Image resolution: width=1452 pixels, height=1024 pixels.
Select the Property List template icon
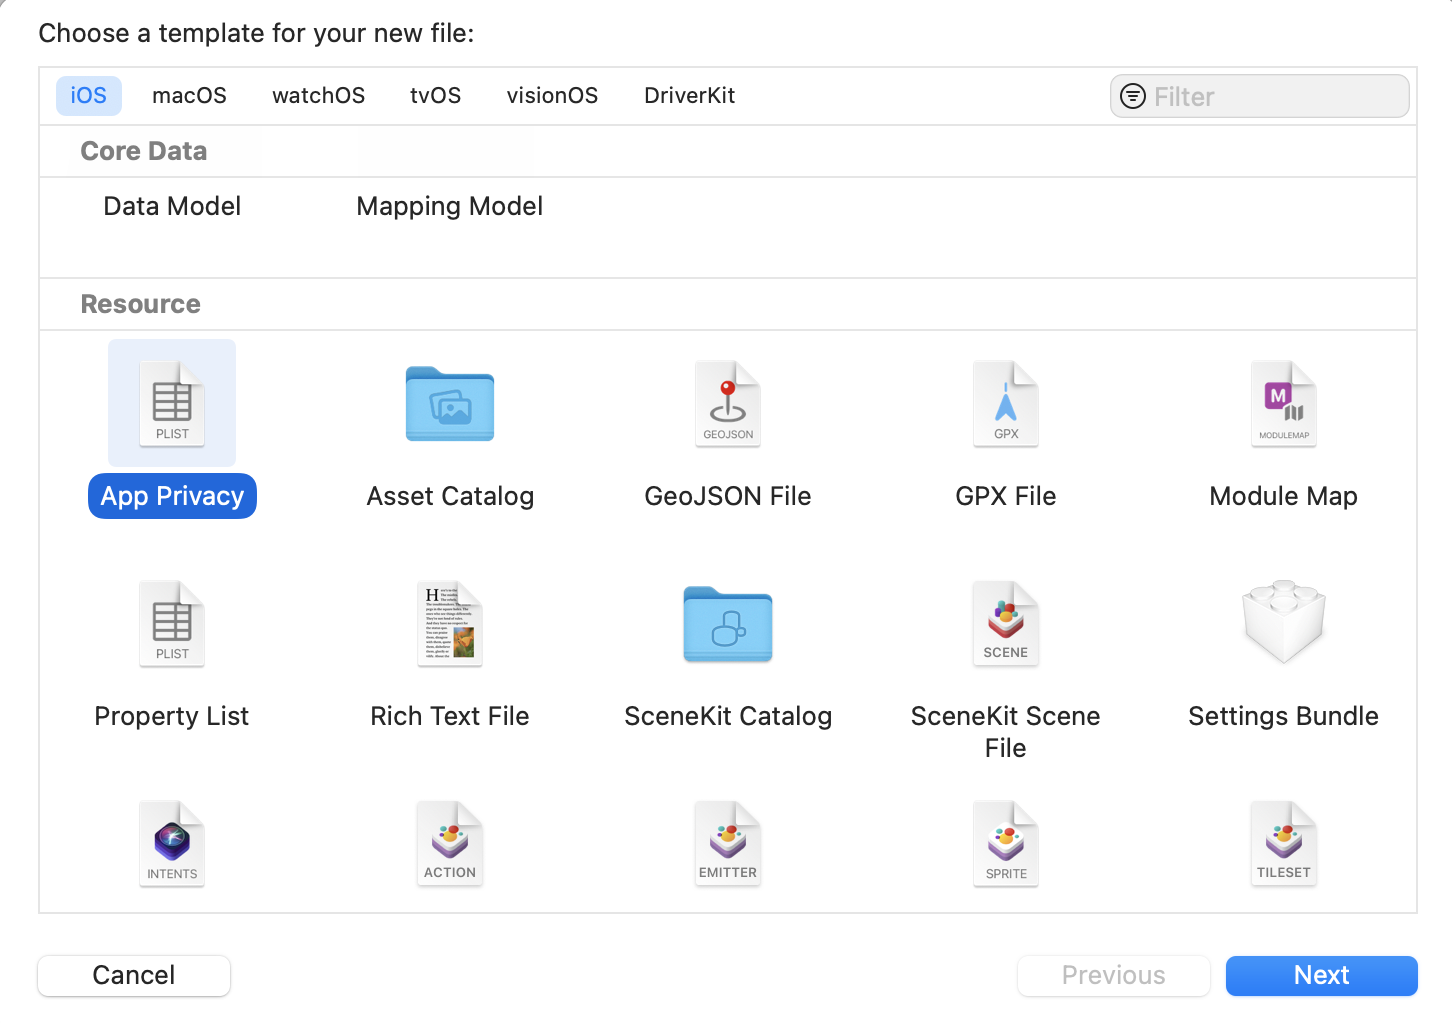pos(172,624)
